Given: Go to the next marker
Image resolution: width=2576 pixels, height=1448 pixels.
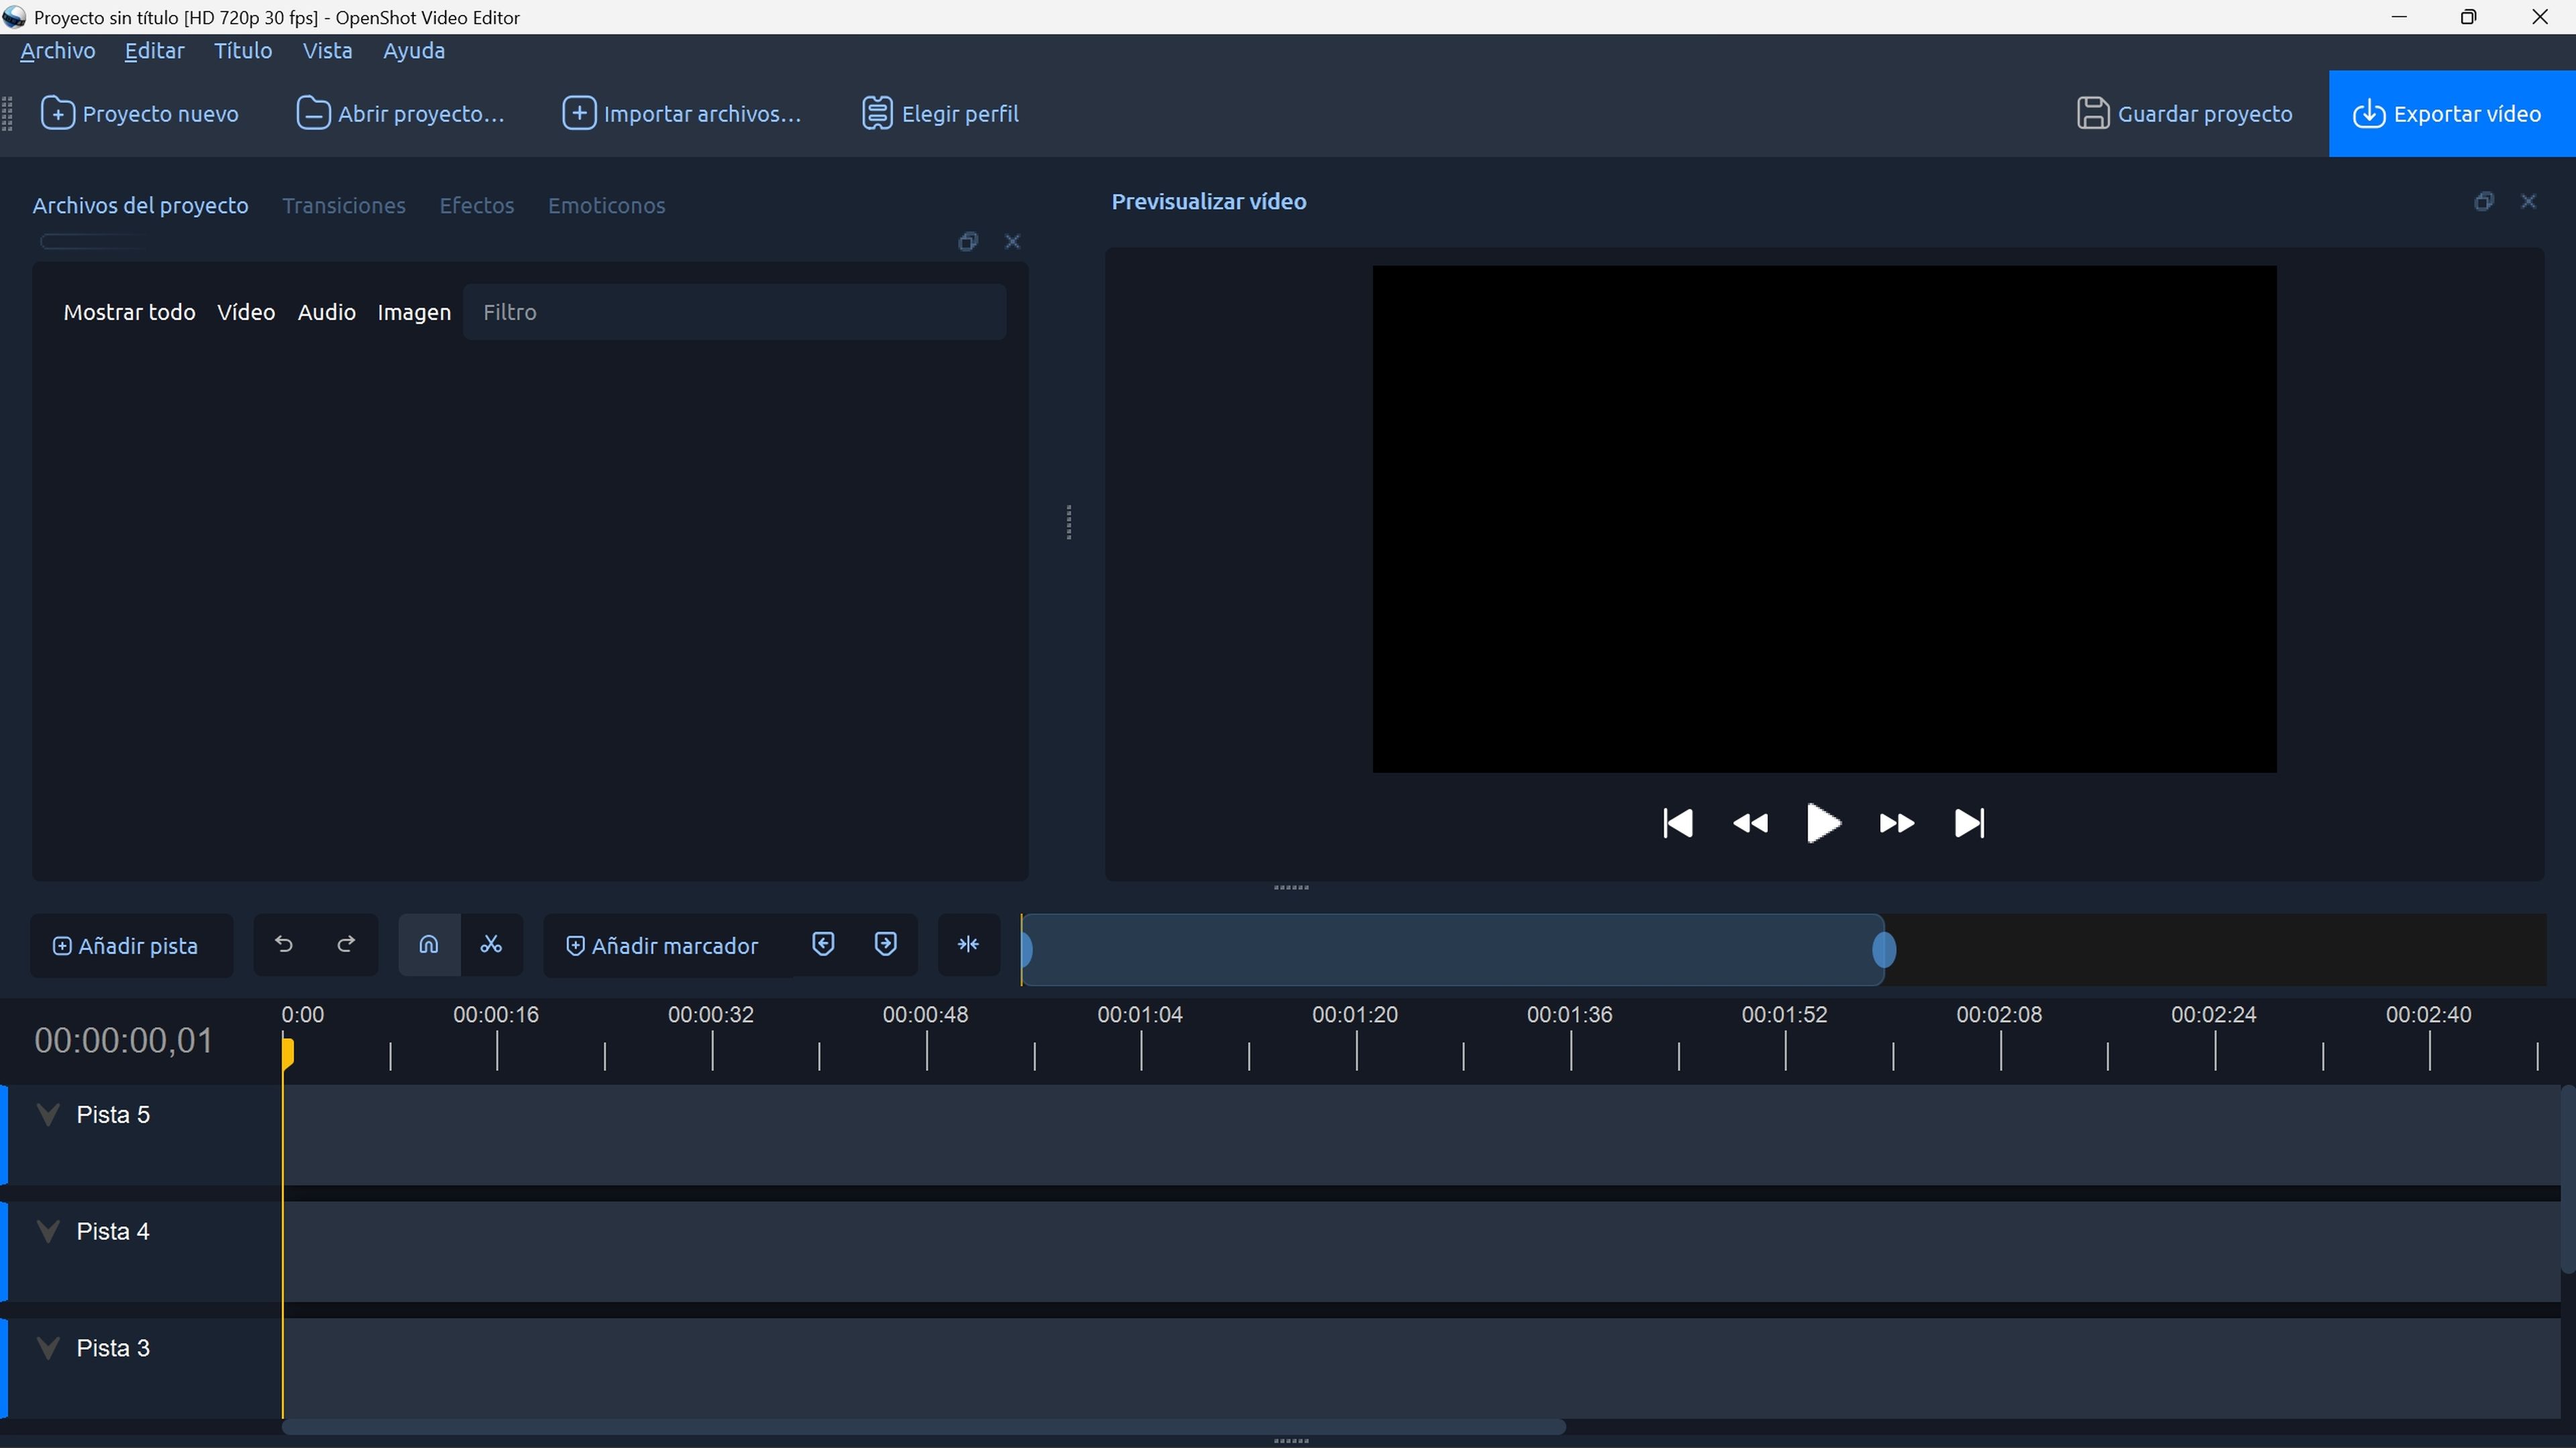Looking at the screenshot, I should [885, 945].
